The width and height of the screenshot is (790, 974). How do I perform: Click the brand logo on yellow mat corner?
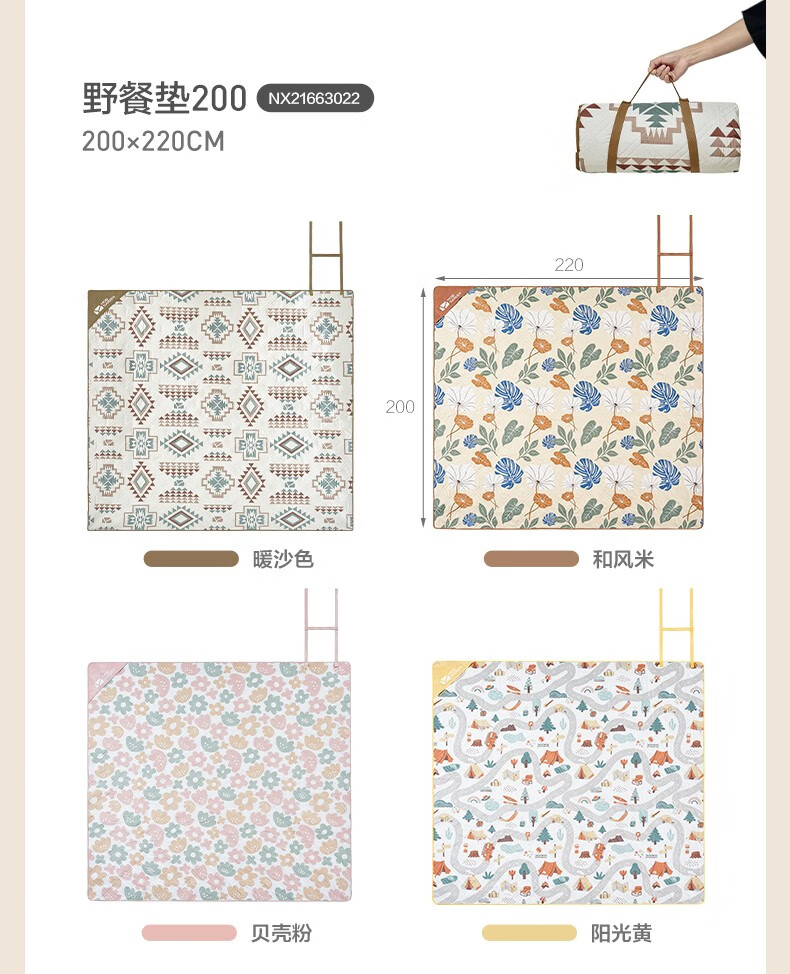(x=448, y=676)
